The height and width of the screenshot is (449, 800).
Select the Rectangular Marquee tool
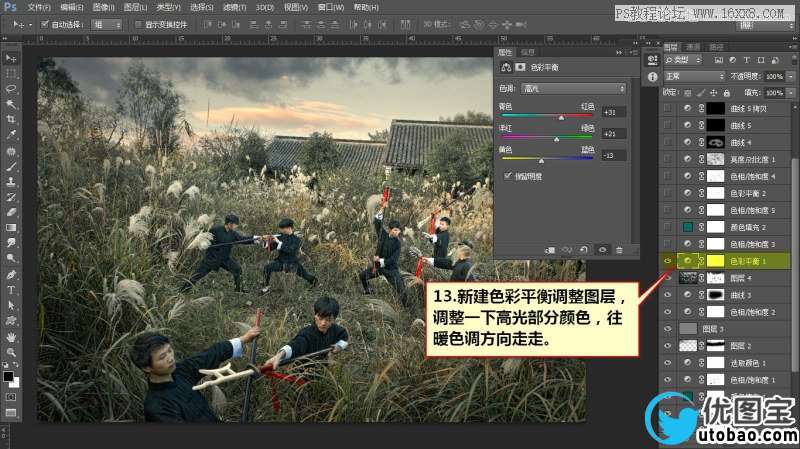point(11,73)
